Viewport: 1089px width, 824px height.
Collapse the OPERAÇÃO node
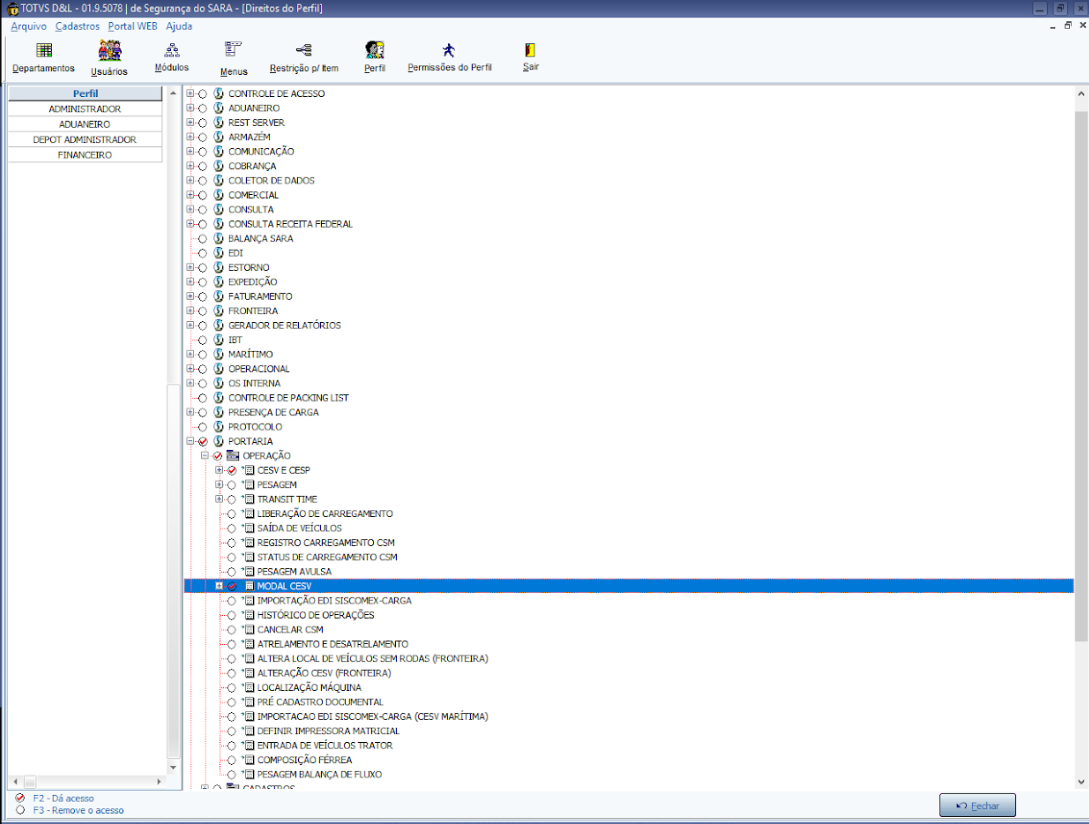[204, 456]
